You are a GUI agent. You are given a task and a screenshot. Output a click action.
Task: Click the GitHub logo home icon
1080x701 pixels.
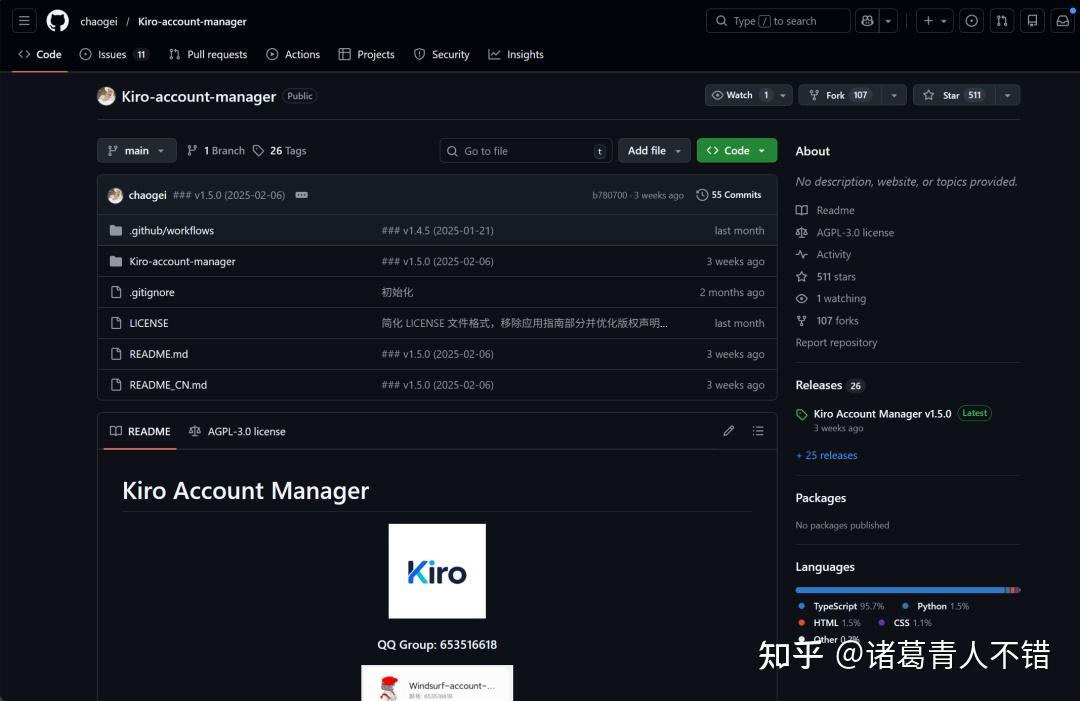(x=58, y=21)
